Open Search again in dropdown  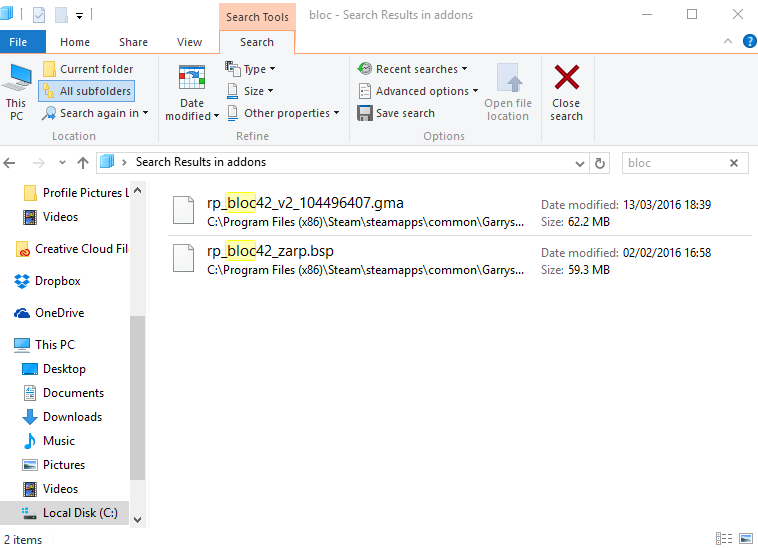coord(95,113)
